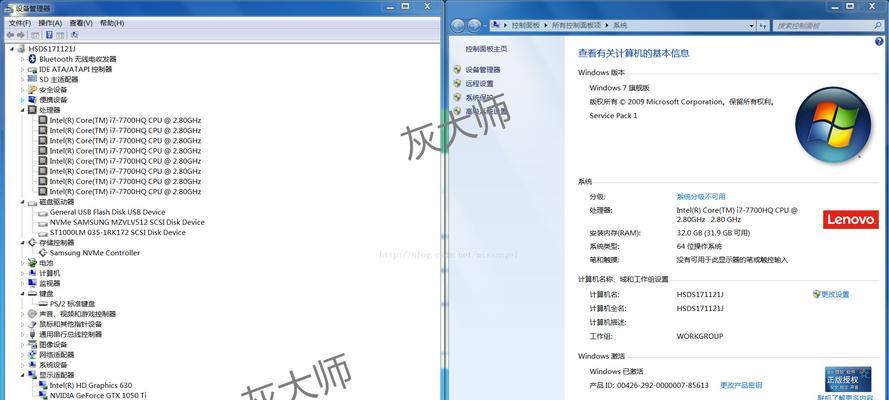Viewport: 889px width, 400px height.
Task: Open Help via the blue question-mark toolbar icon
Action: click(x=49, y=35)
